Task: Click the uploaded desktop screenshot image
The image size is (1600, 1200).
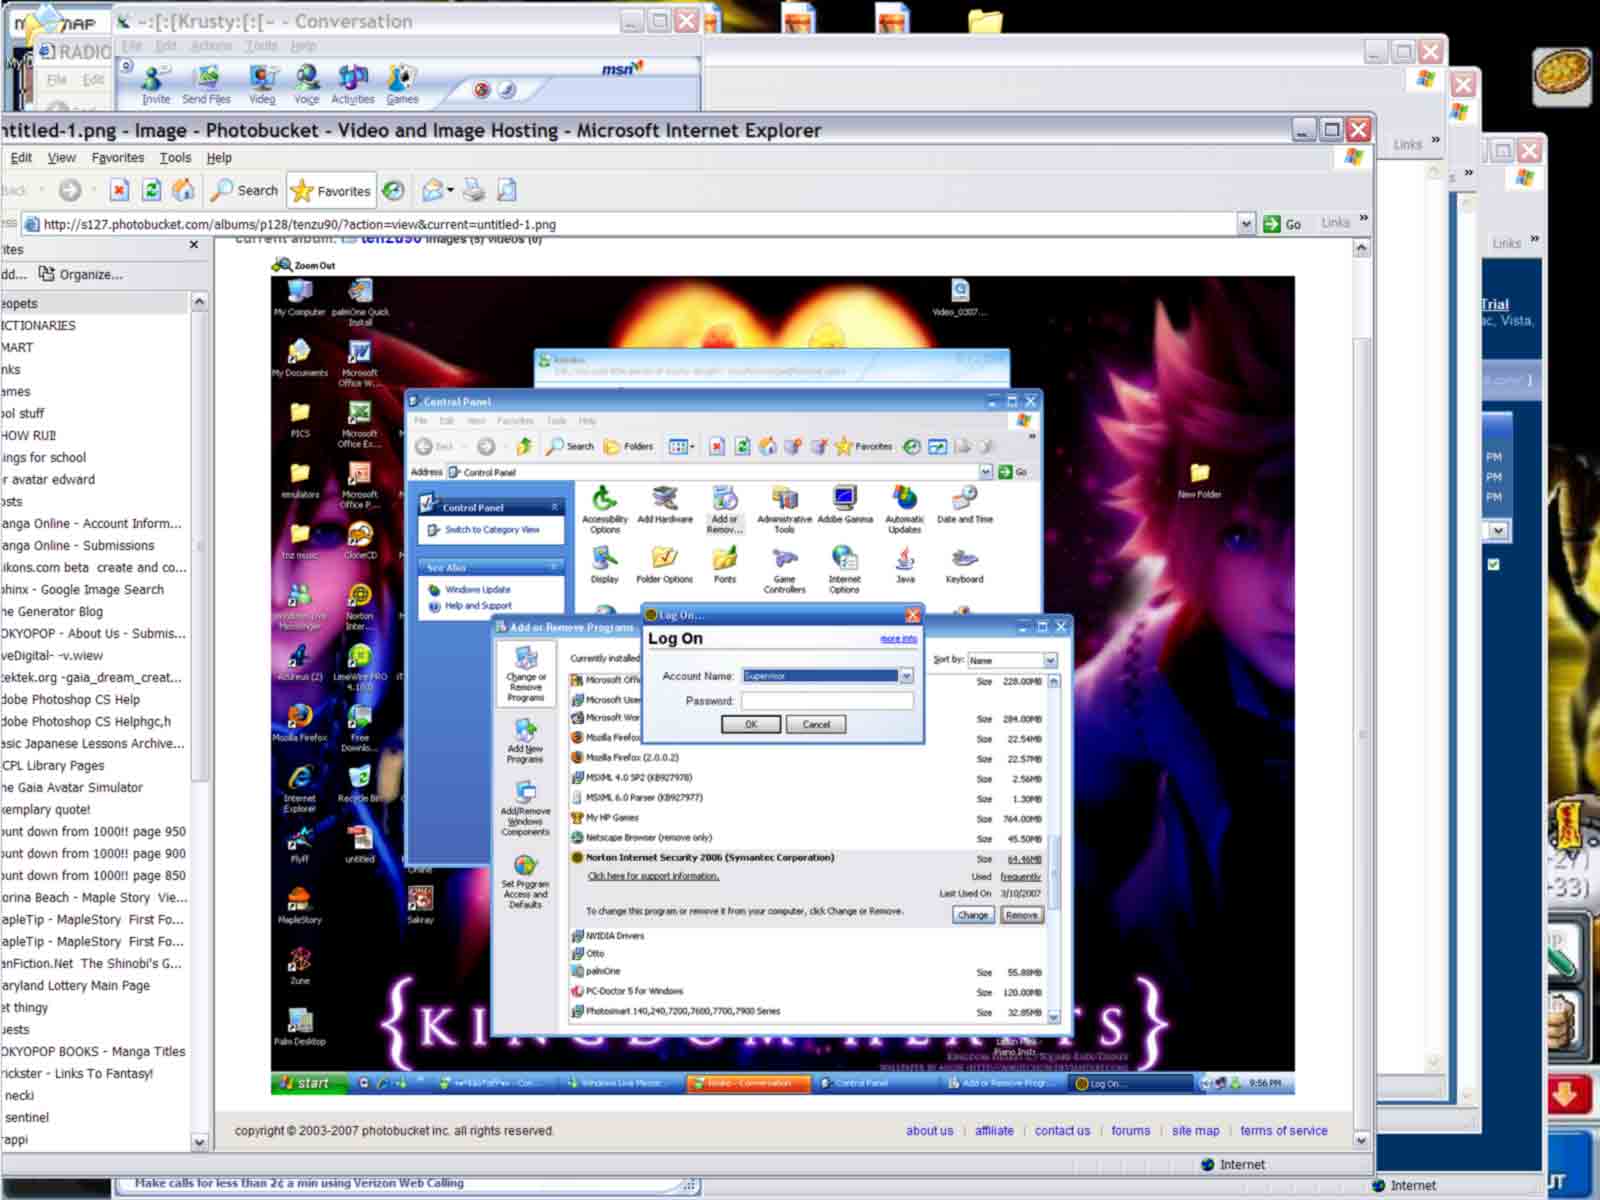Action: (x=782, y=685)
